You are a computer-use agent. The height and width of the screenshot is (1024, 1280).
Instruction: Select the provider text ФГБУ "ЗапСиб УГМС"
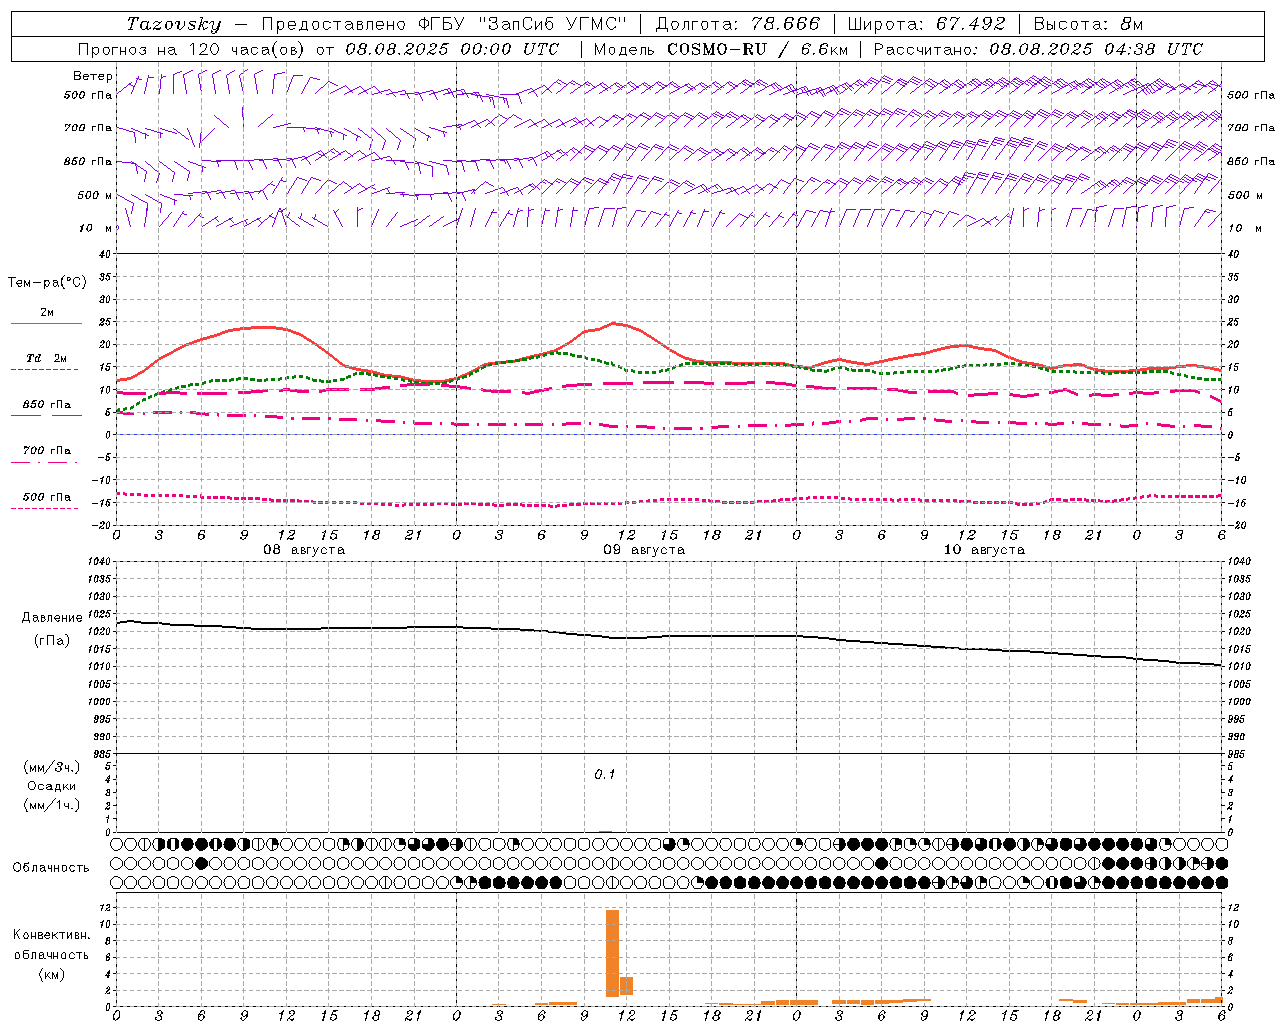click(523, 24)
